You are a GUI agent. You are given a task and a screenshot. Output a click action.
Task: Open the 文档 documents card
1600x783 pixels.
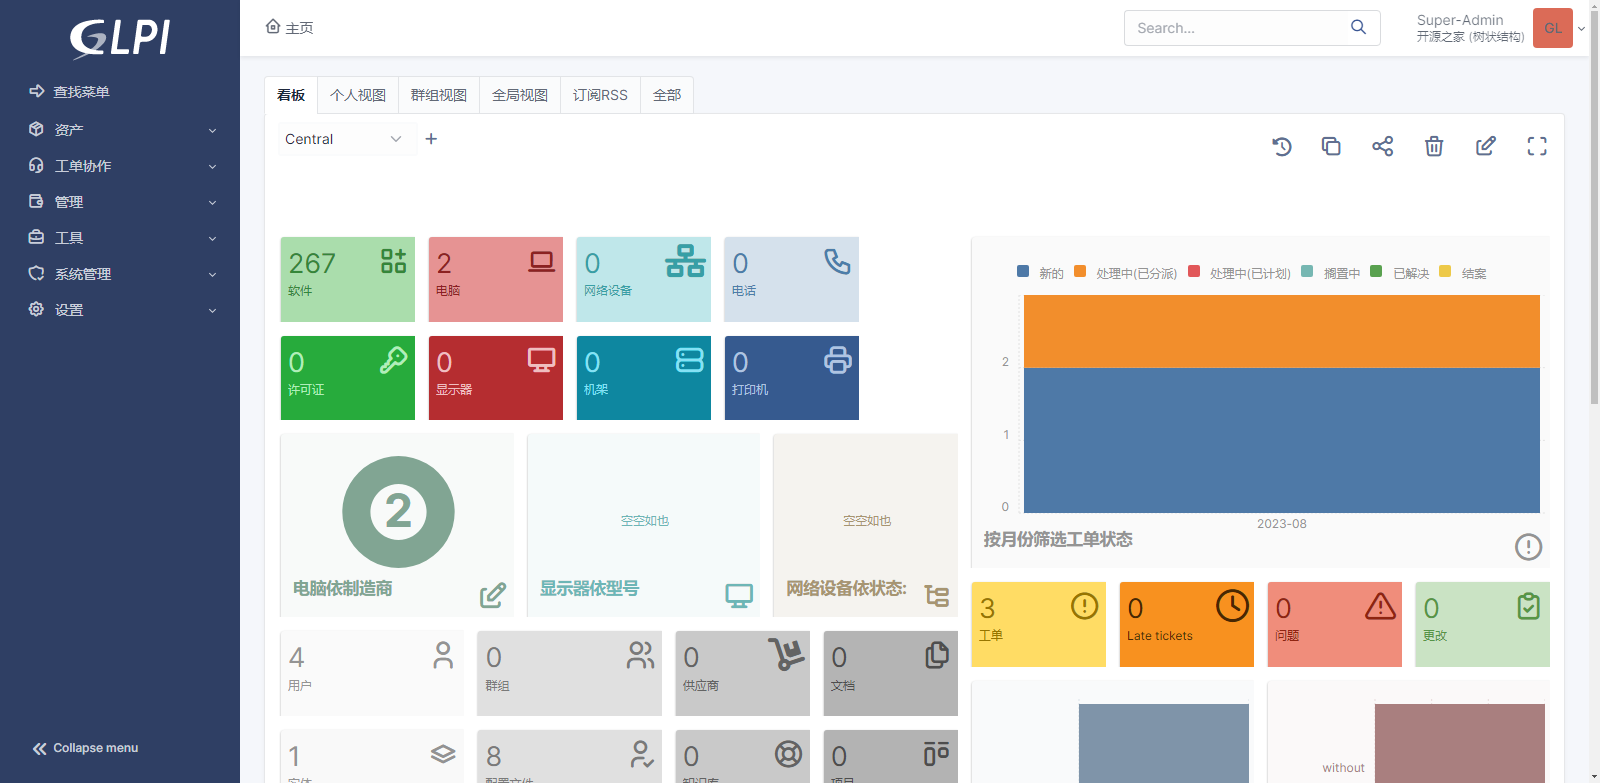coord(891,673)
